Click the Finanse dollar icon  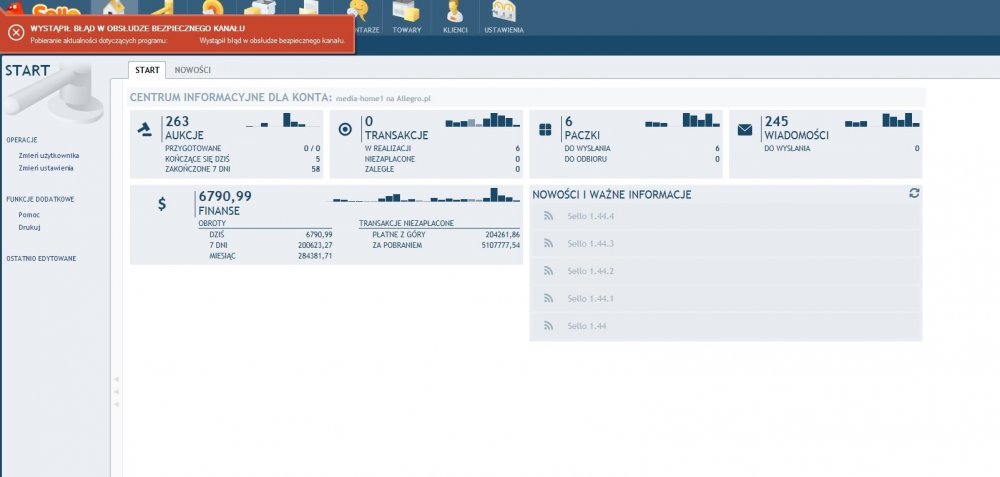coord(162,204)
